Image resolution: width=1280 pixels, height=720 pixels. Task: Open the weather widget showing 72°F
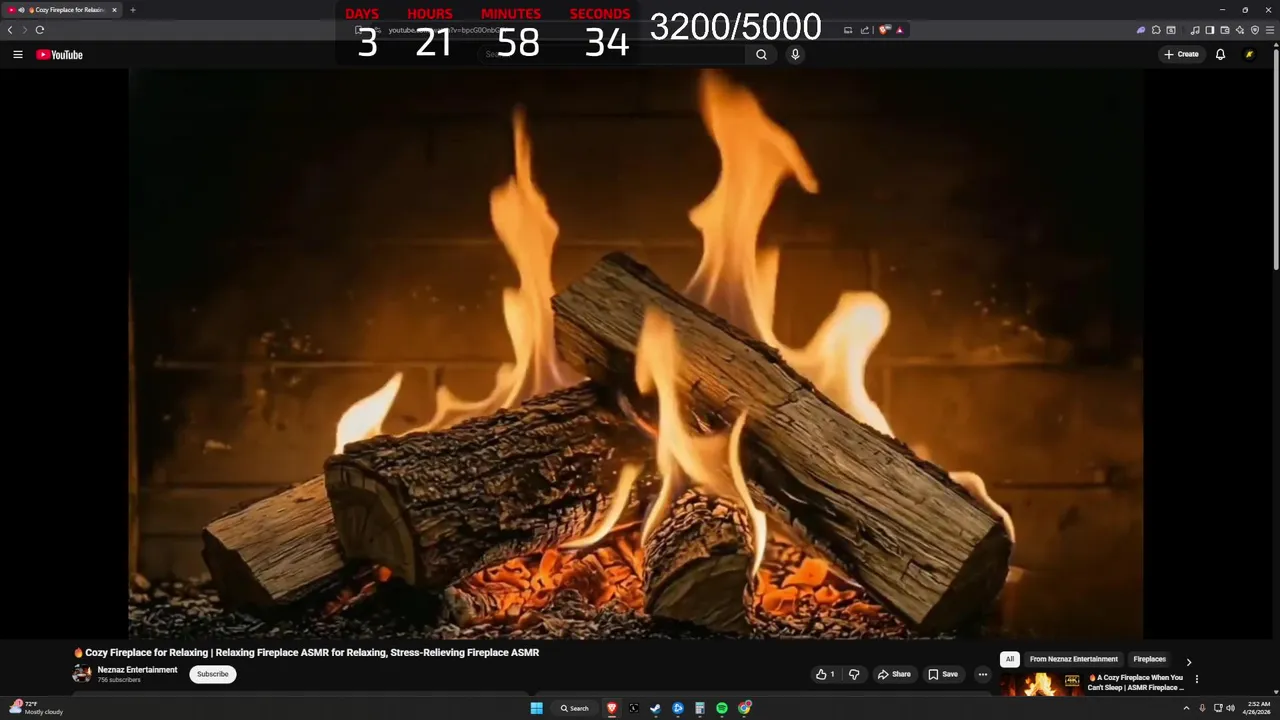[38, 708]
